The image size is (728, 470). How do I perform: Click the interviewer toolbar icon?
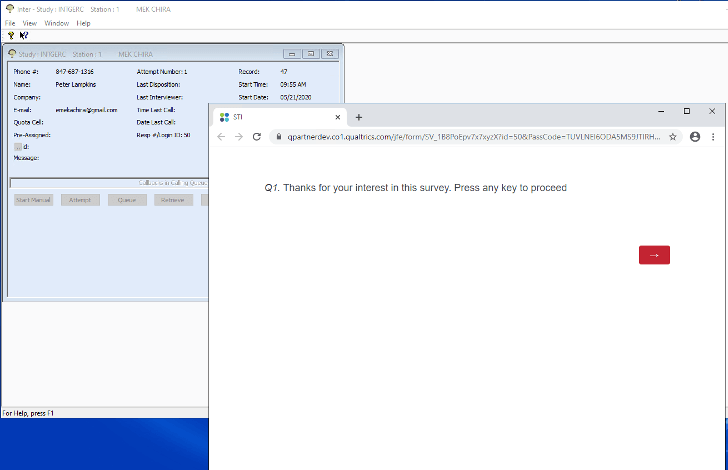(11, 35)
